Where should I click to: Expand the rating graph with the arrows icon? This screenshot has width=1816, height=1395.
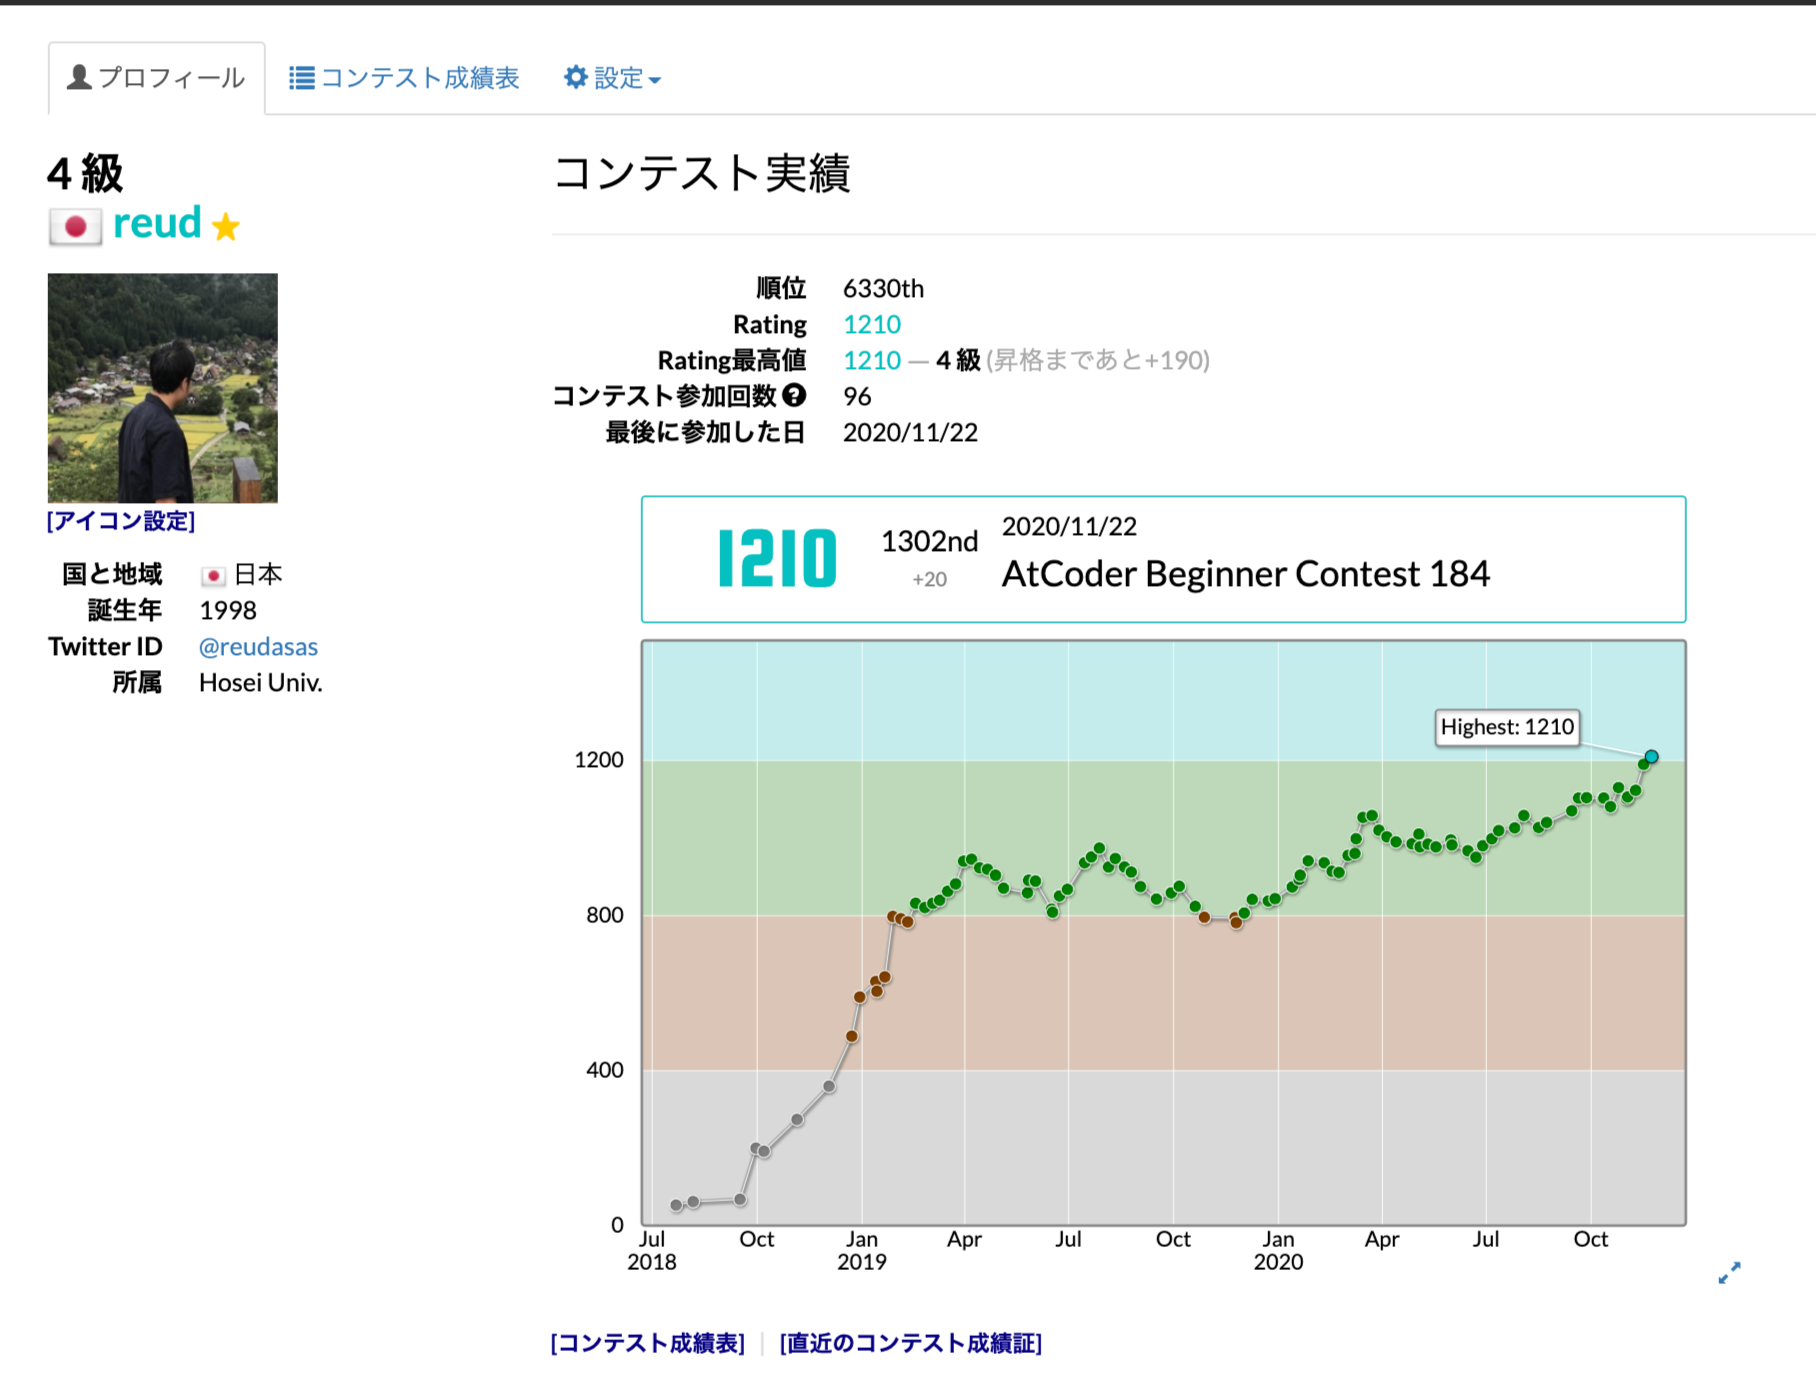(x=1729, y=1272)
